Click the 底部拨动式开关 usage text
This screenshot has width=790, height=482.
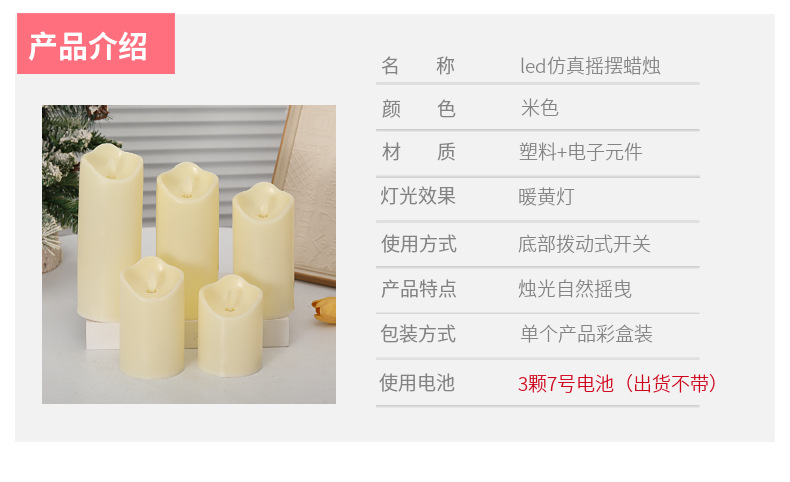(x=584, y=244)
